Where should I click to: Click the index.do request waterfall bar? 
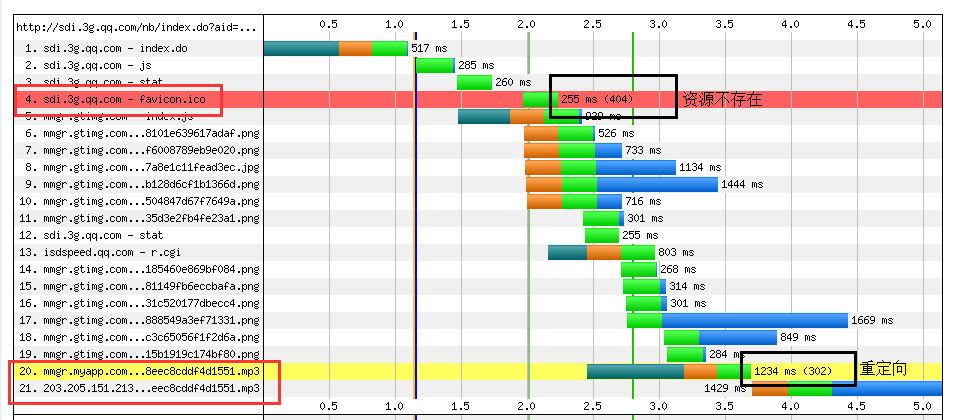pyautogui.click(x=336, y=48)
